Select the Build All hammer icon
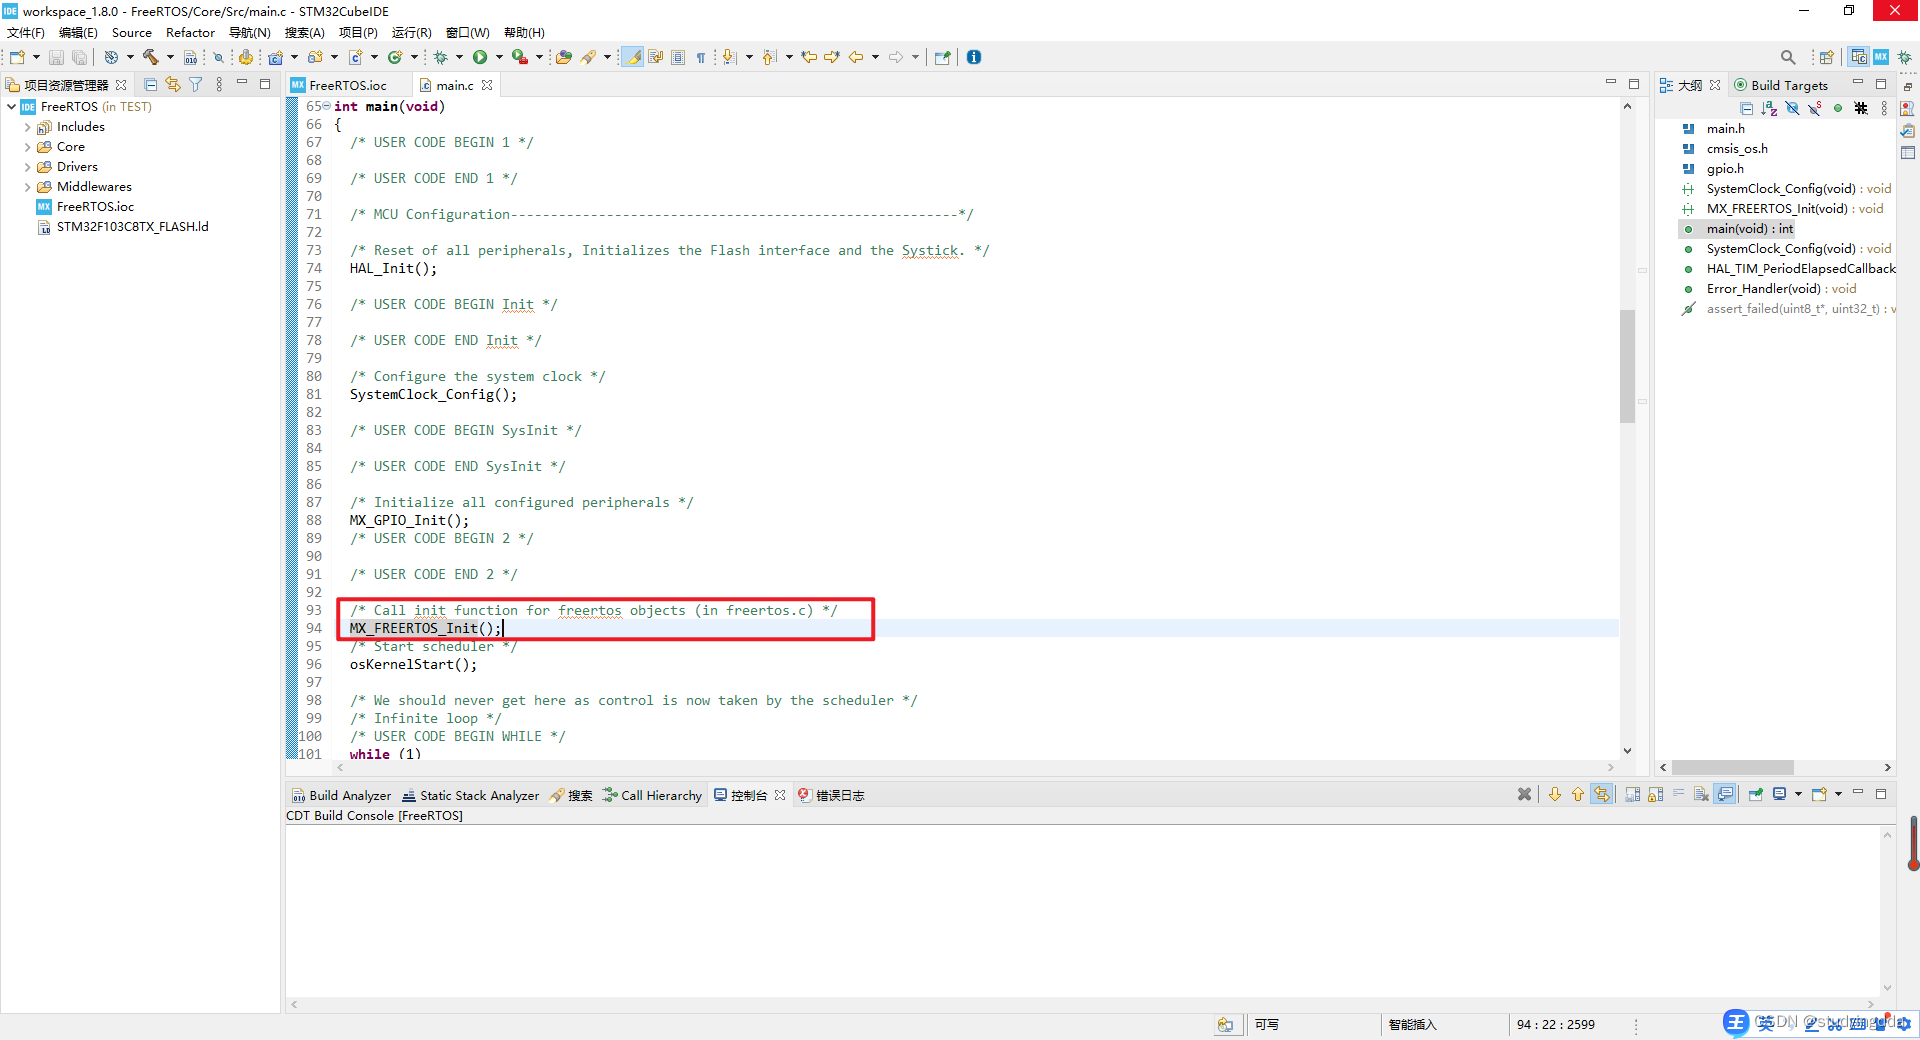The height and width of the screenshot is (1040, 1920). [x=151, y=58]
